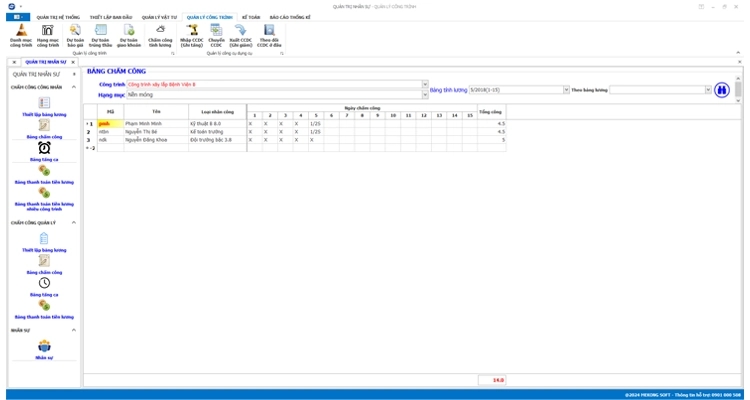750x400 pixels.
Task: Expand the Theo bảng lương dropdown
Action: pyautogui.click(x=707, y=89)
